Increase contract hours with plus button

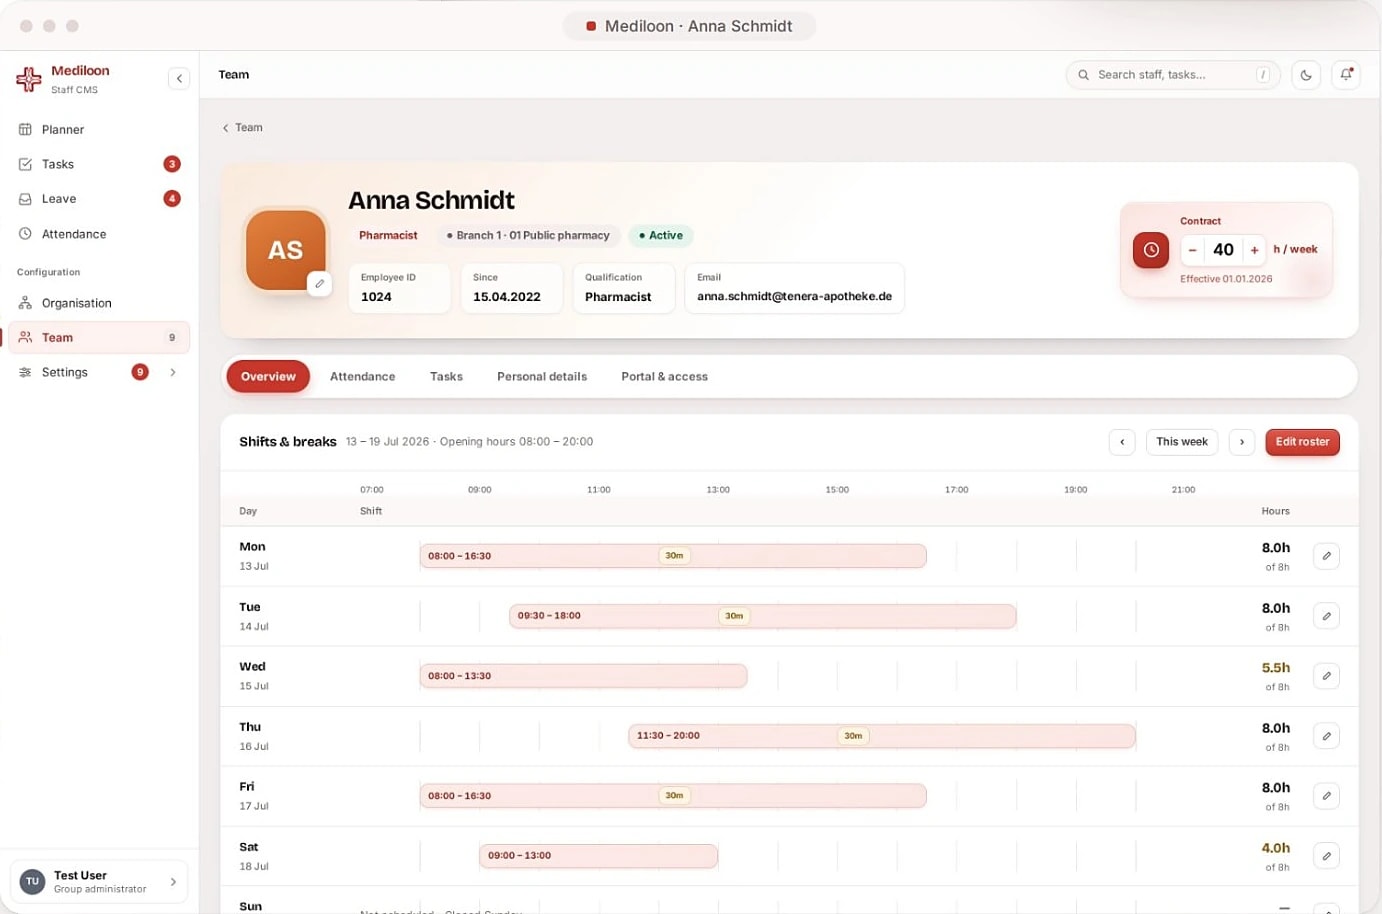(x=1254, y=250)
